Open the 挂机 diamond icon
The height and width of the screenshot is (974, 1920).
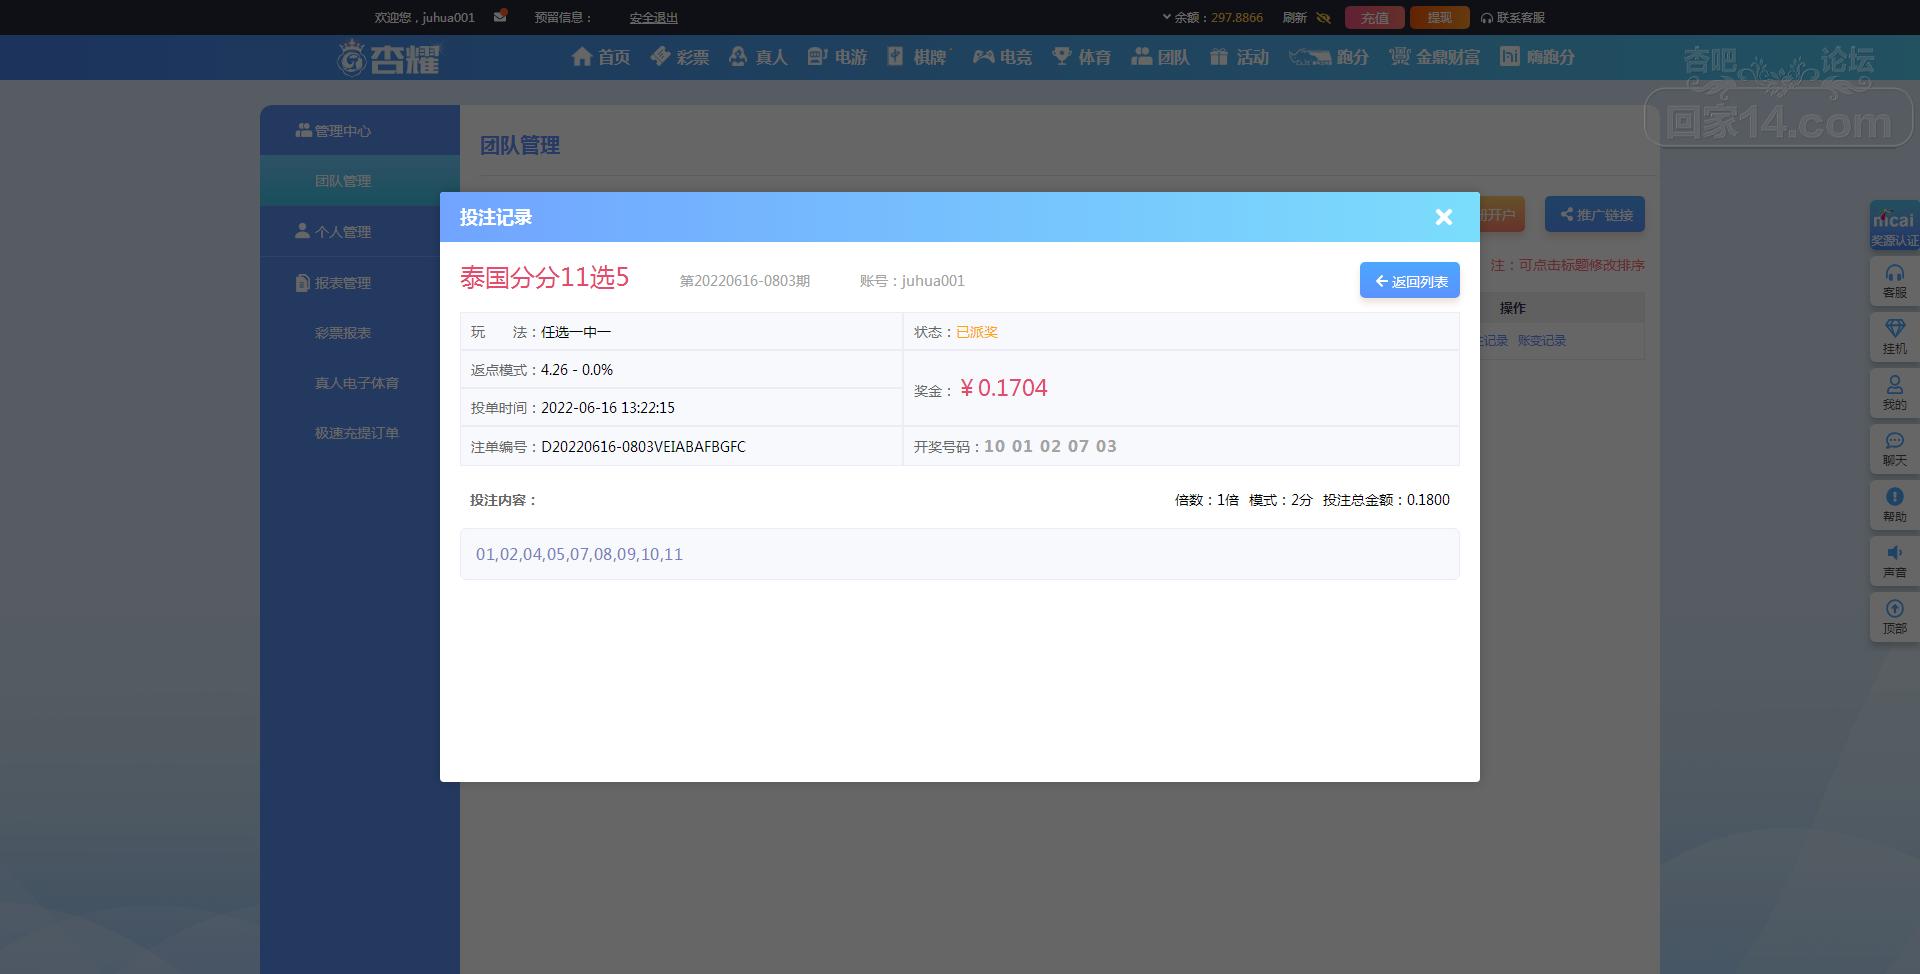(1894, 337)
